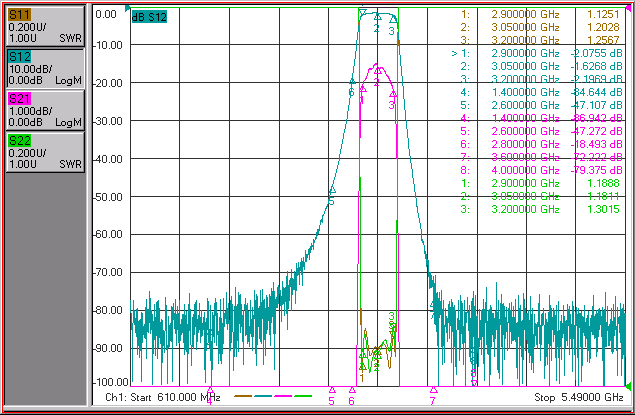The height and width of the screenshot is (415, 635).
Task: Click pink marker 7 triangle on bottom axis
Action: tap(434, 390)
